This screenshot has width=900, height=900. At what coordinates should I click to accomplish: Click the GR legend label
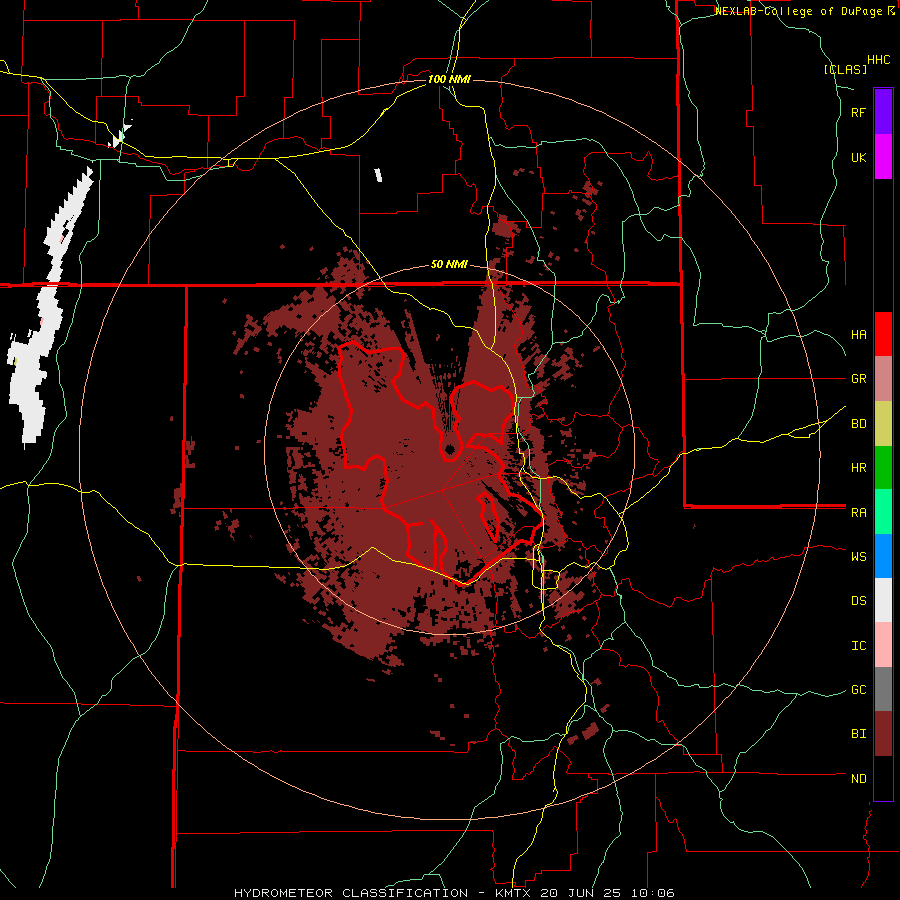(858, 379)
